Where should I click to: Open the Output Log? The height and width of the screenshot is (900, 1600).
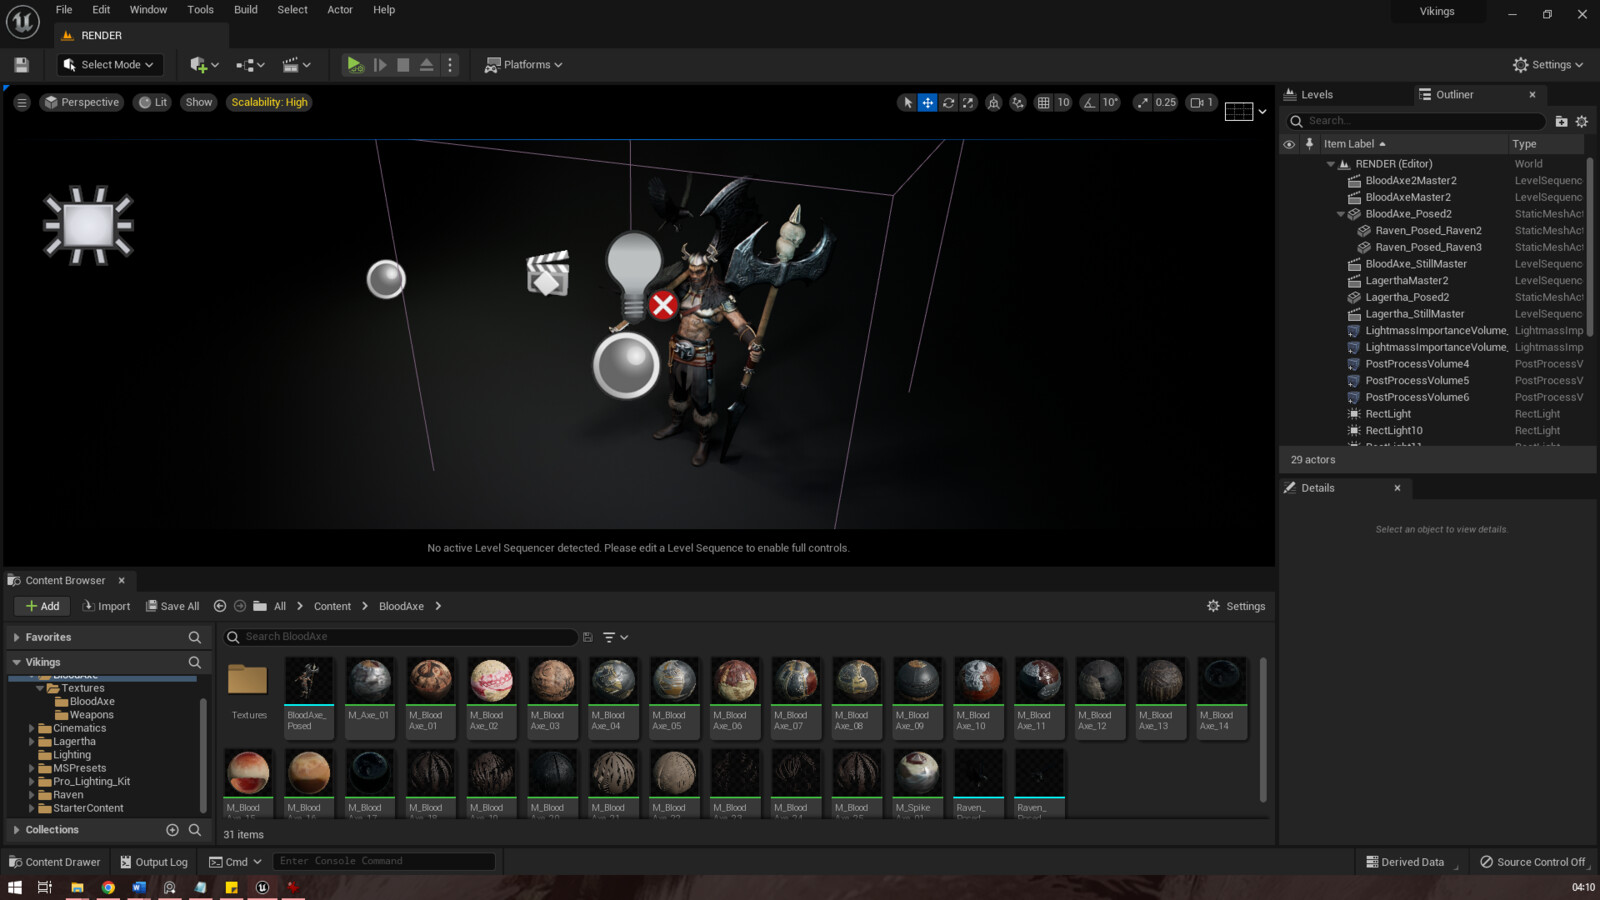point(154,862)
